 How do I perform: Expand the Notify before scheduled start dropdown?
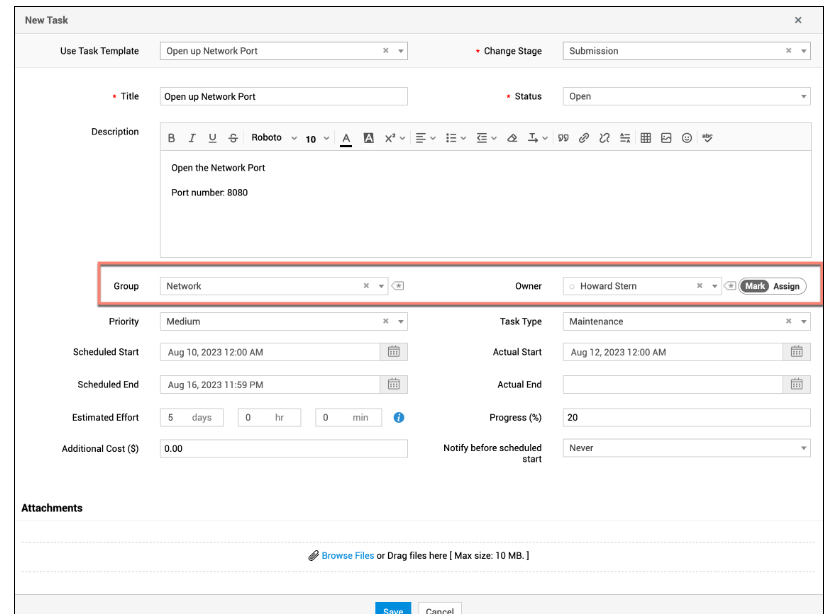pos(803,448)
